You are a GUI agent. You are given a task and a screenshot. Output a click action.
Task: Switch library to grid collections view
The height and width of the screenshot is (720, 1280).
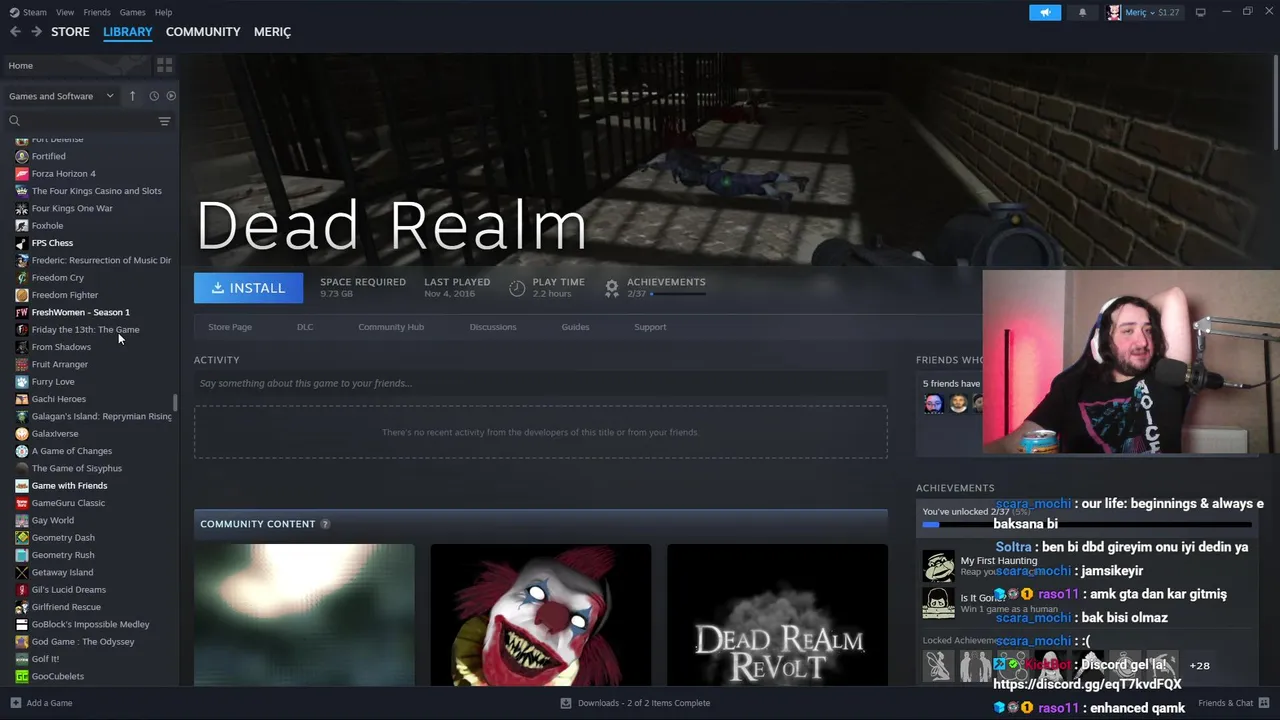(x=164, y=65)
